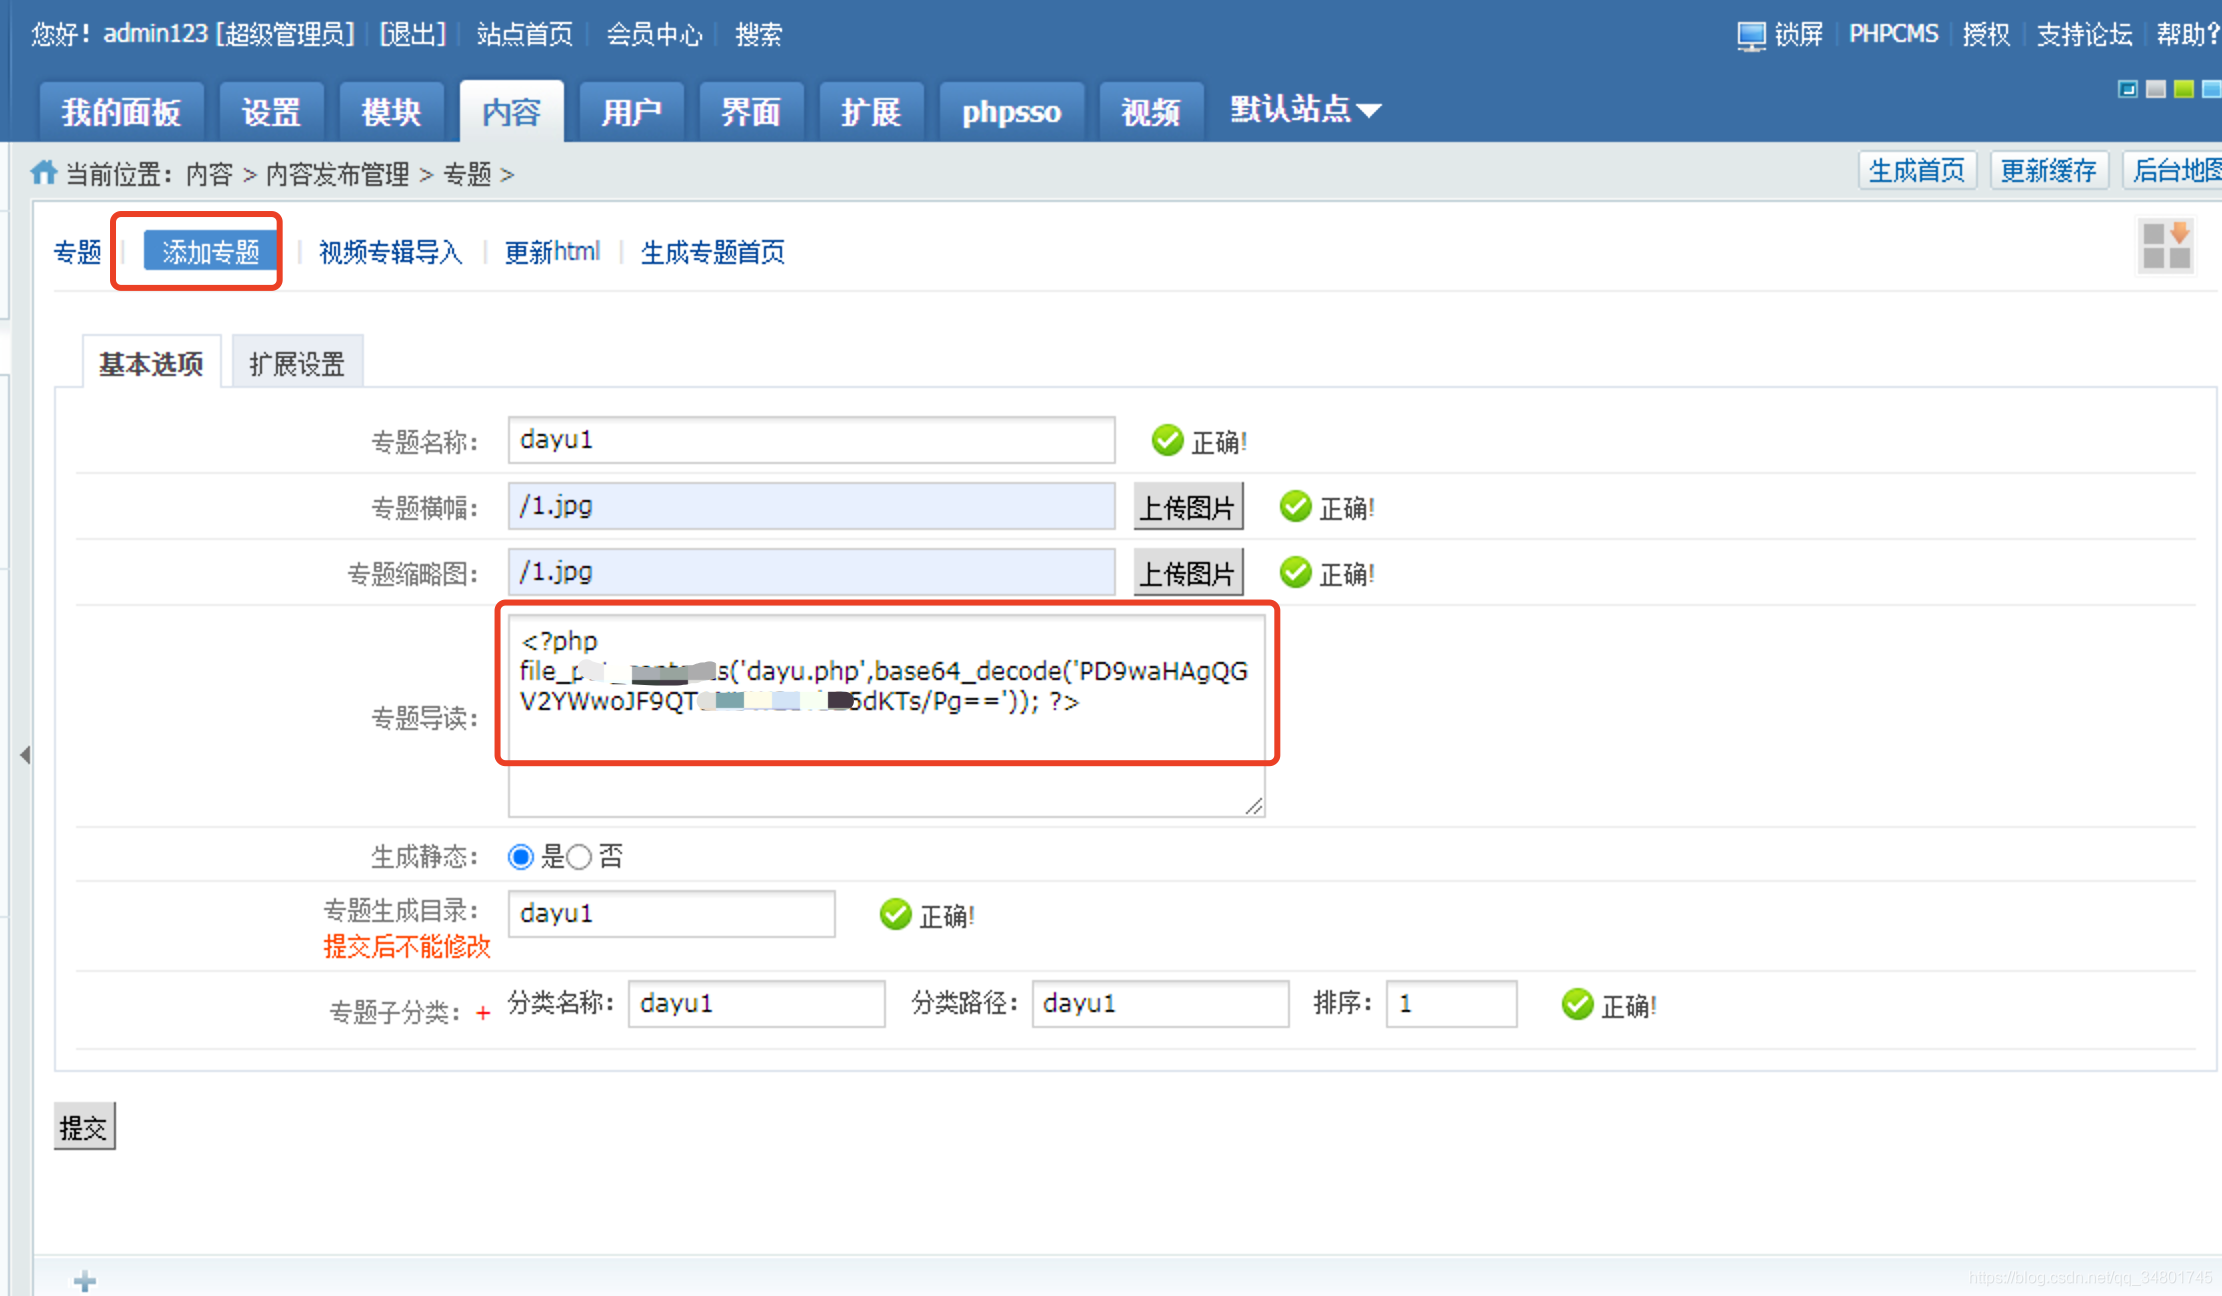This screenshot has height=1296, width=2222.
Task: Click the green check beside 专题名称
Action: point(1167,440)
